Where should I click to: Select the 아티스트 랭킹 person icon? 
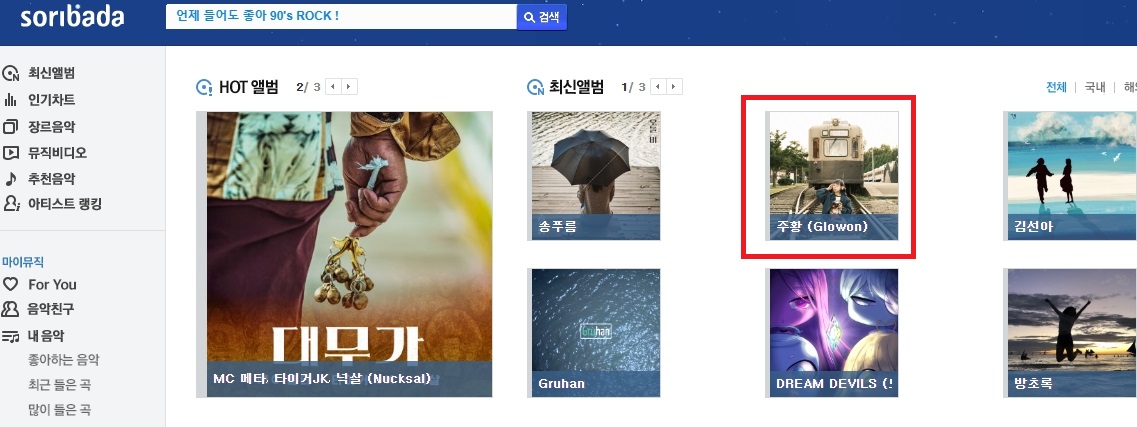click(10, 204)
